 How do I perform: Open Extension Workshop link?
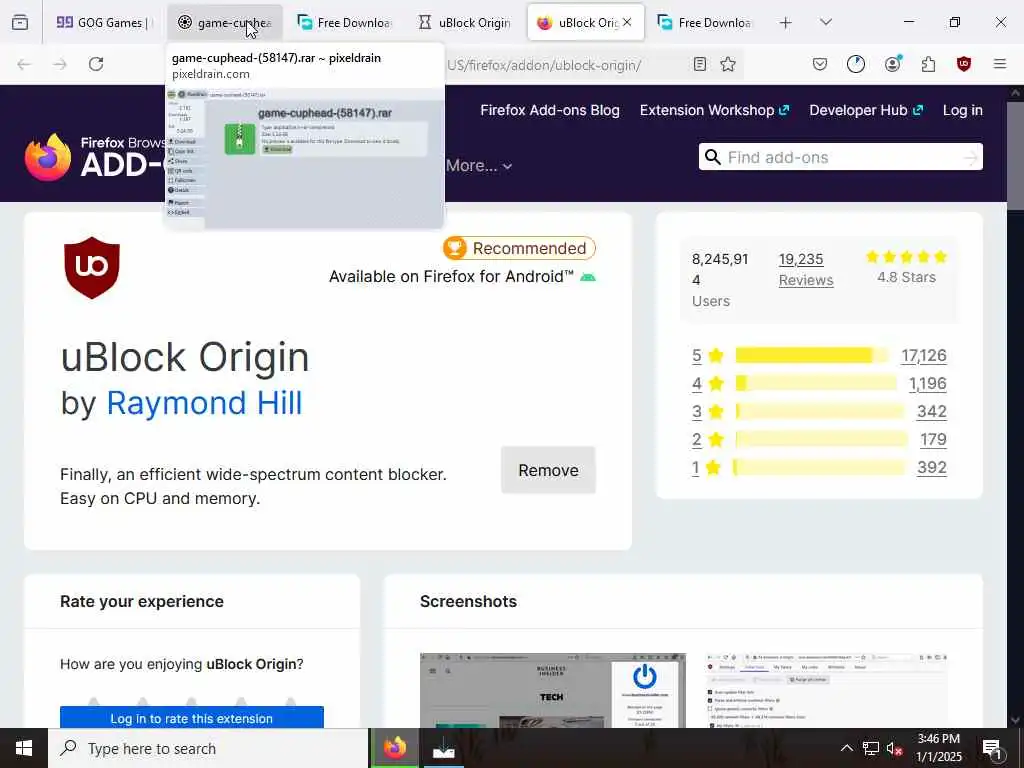pos(714,110)
